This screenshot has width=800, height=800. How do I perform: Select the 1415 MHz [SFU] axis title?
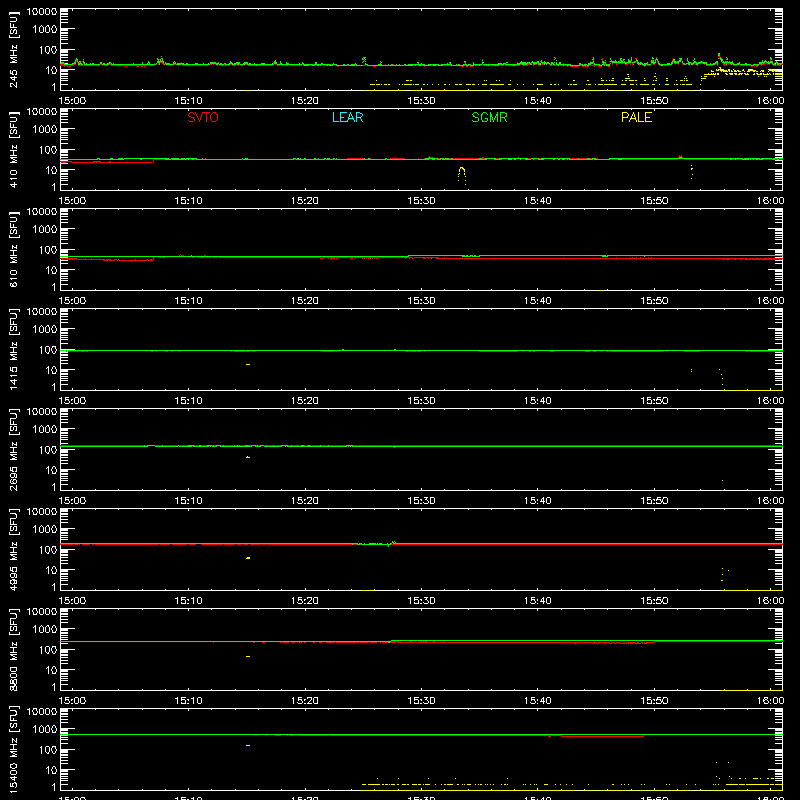tap(14, 350)
